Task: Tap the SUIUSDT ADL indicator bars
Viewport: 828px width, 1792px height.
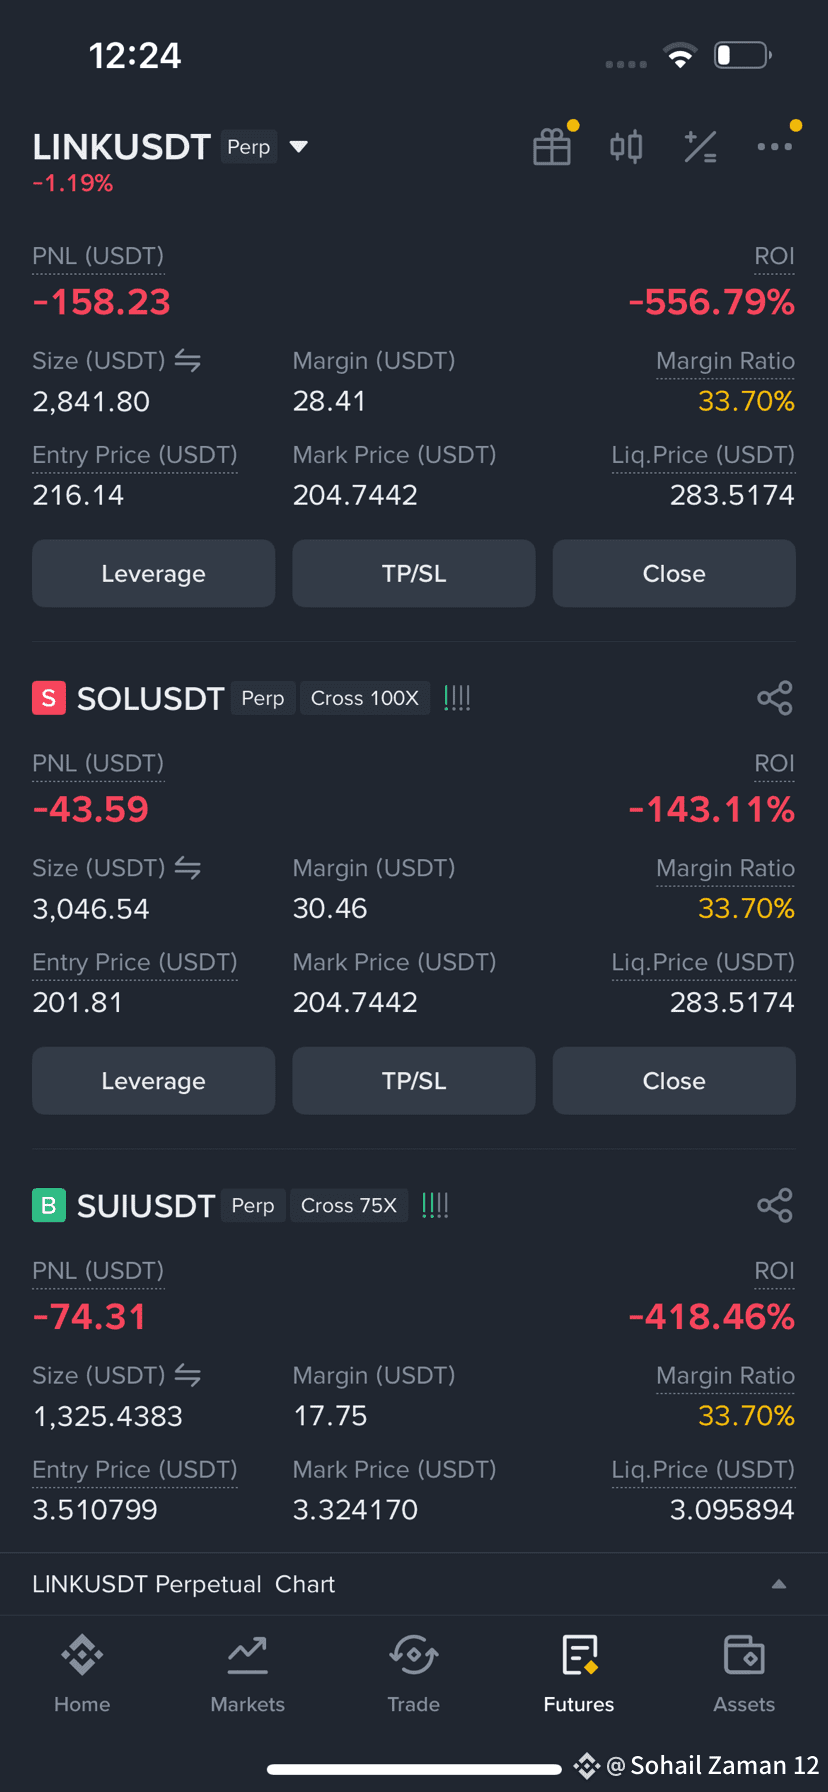Action: point(435,1205)
